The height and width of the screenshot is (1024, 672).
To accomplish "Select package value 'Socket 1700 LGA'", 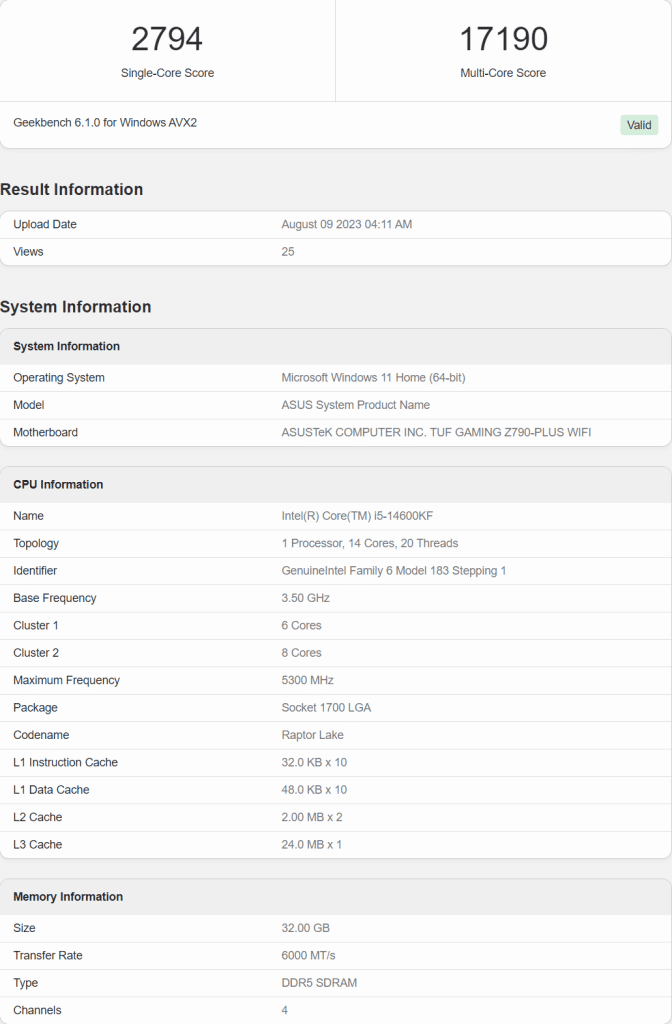I will coord(327,708).
